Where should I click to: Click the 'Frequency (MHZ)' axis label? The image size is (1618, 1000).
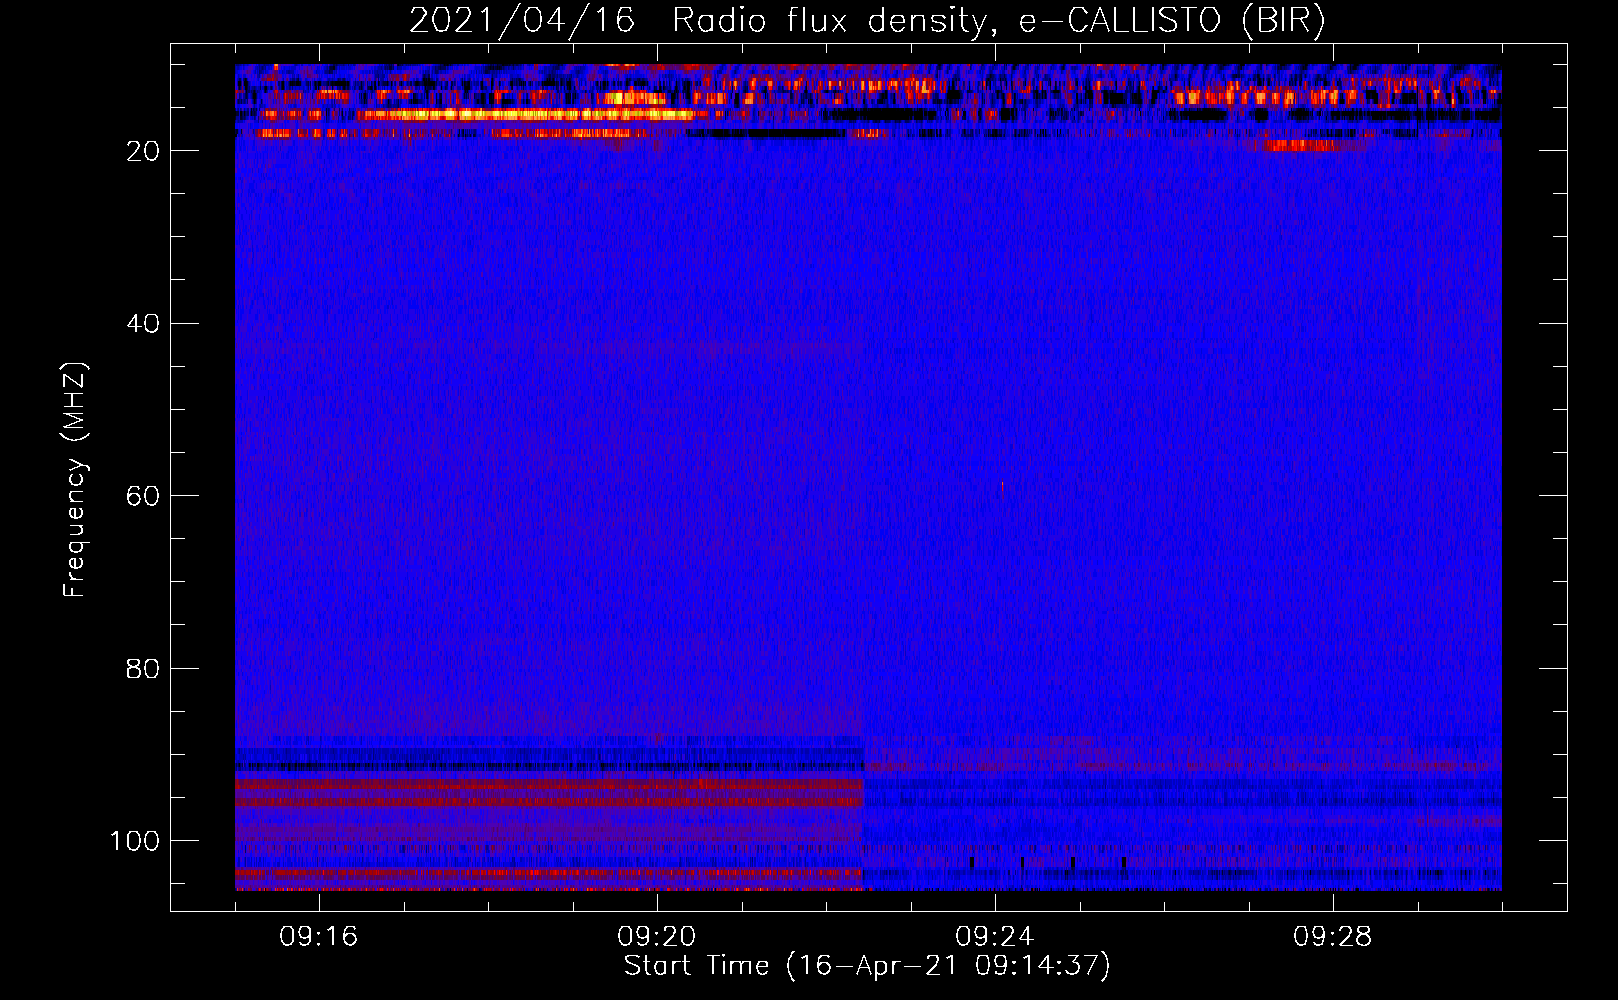(75, 480)
